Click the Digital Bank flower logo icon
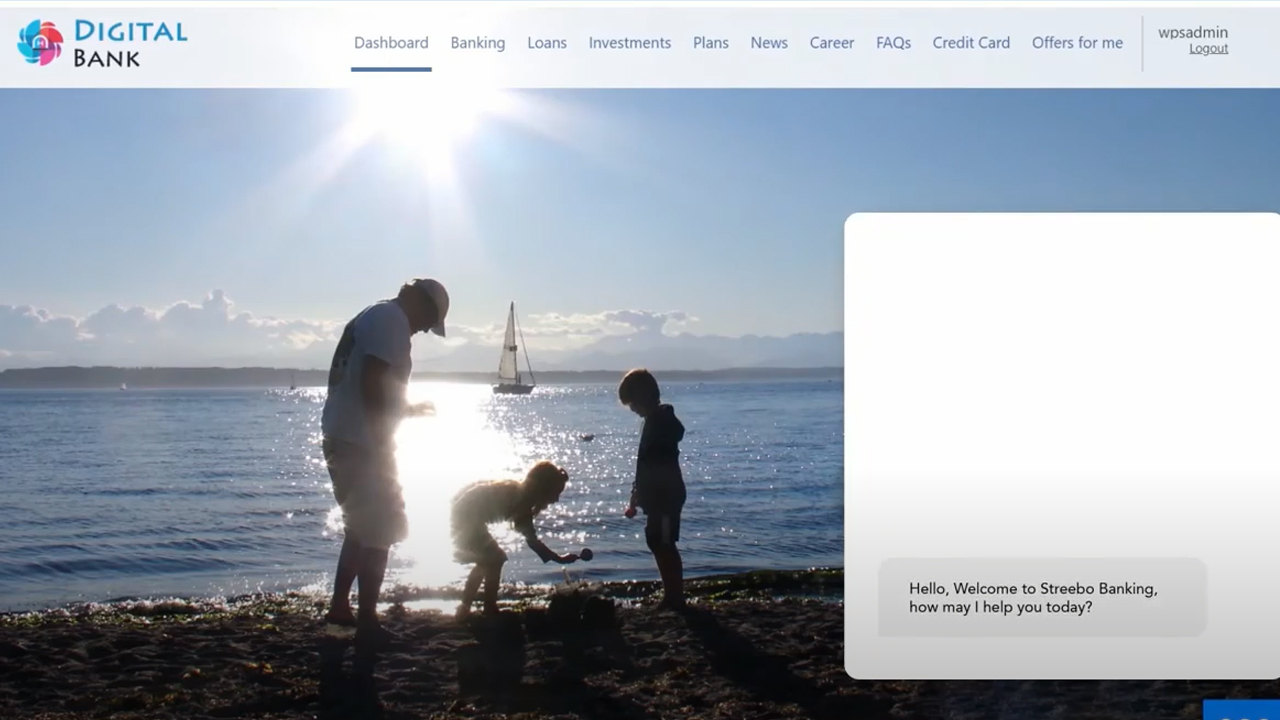The width and height of the screenshot is (1280, 720). pos(40,43)
